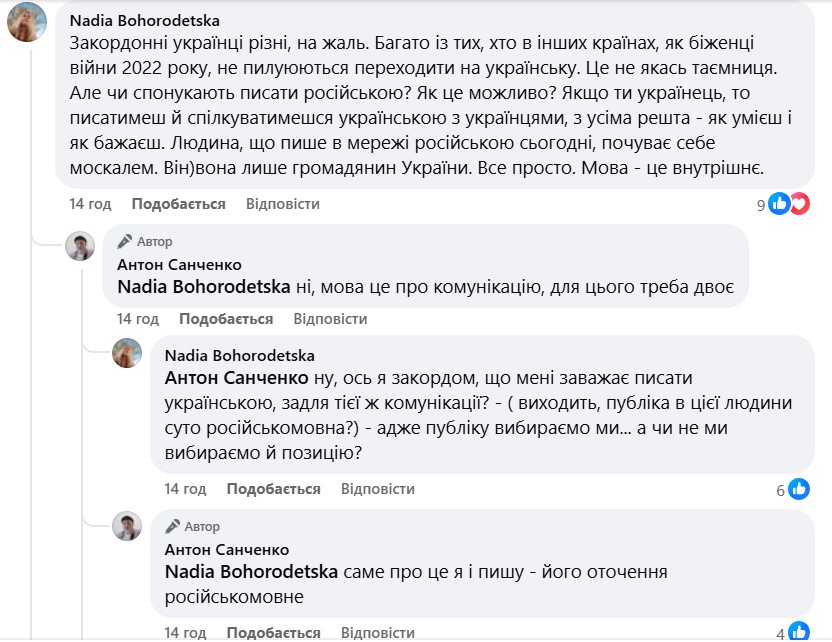The height and width of the screenshot is (642, 832).
Task: Click 14 год timestamp under top comment
Action: tap(90, 204)
